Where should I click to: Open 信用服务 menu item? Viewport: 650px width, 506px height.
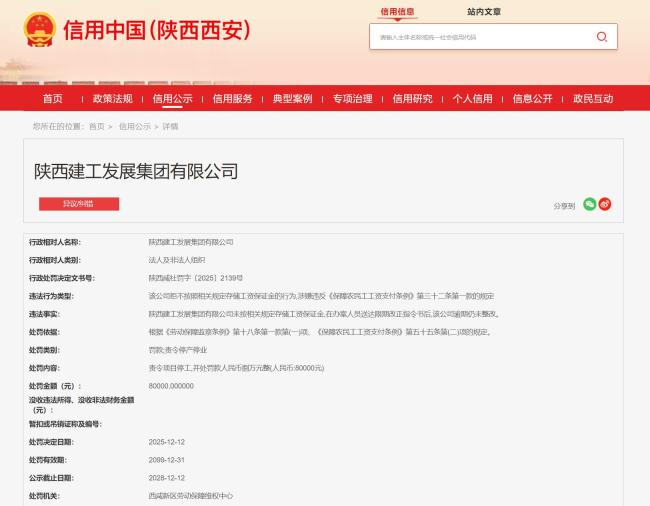pos(233,99)
